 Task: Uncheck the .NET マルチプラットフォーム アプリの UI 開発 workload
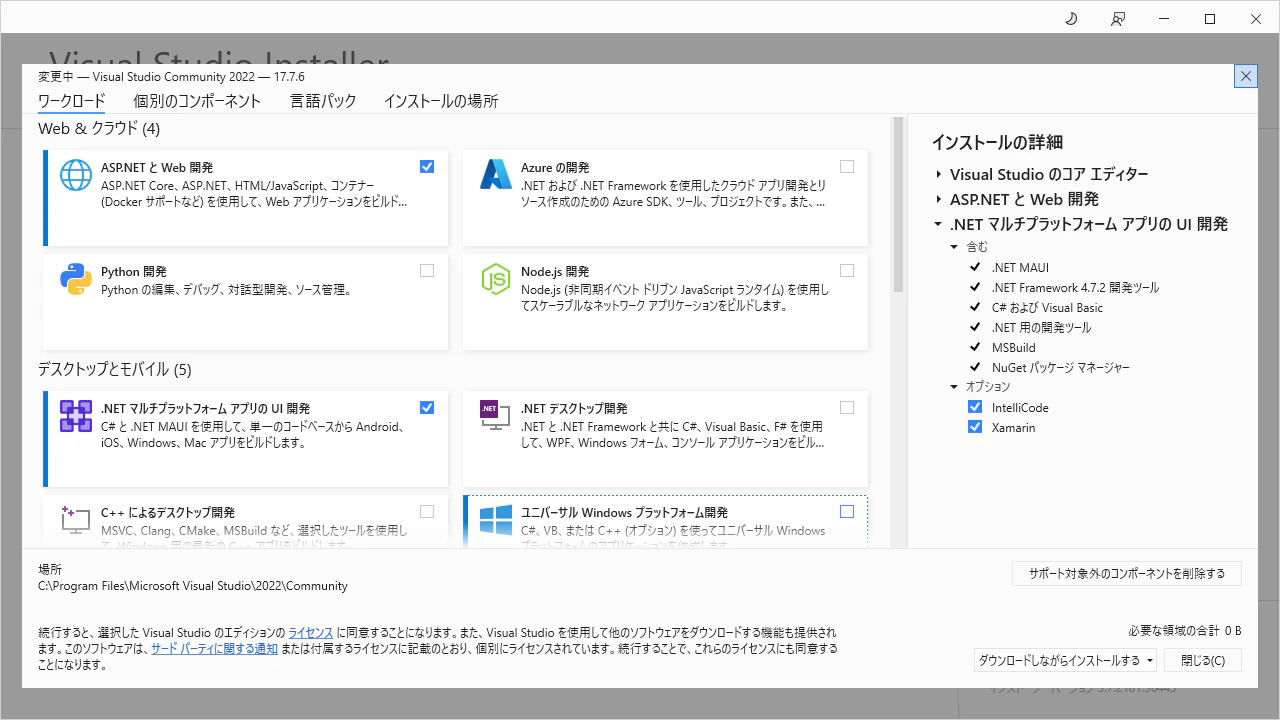coord(427,407)
